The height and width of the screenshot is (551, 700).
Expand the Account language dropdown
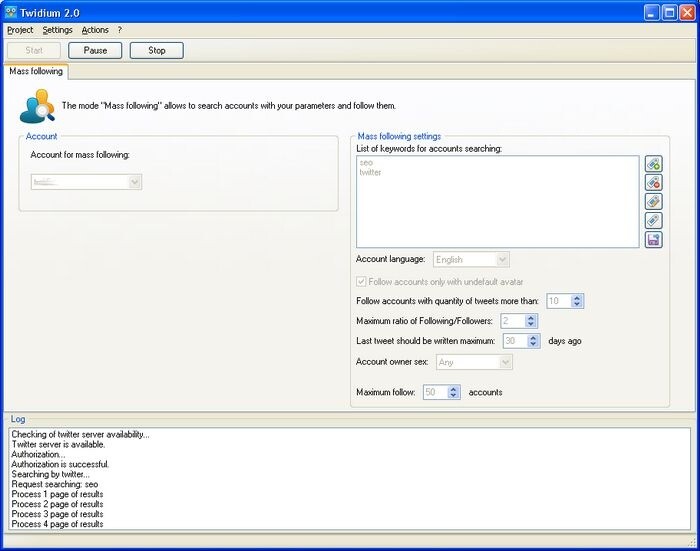(503, 259)
